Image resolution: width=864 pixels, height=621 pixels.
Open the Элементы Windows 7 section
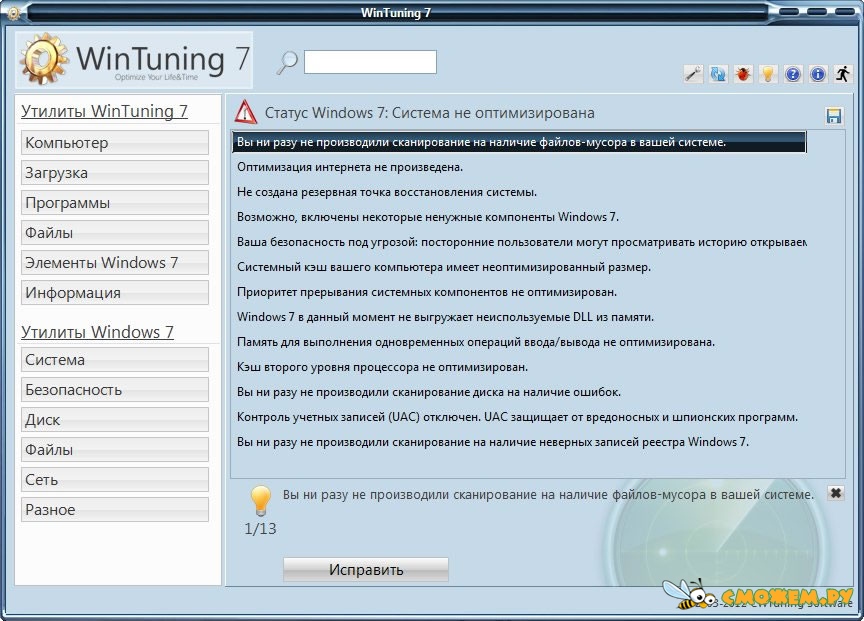(115, 263)
